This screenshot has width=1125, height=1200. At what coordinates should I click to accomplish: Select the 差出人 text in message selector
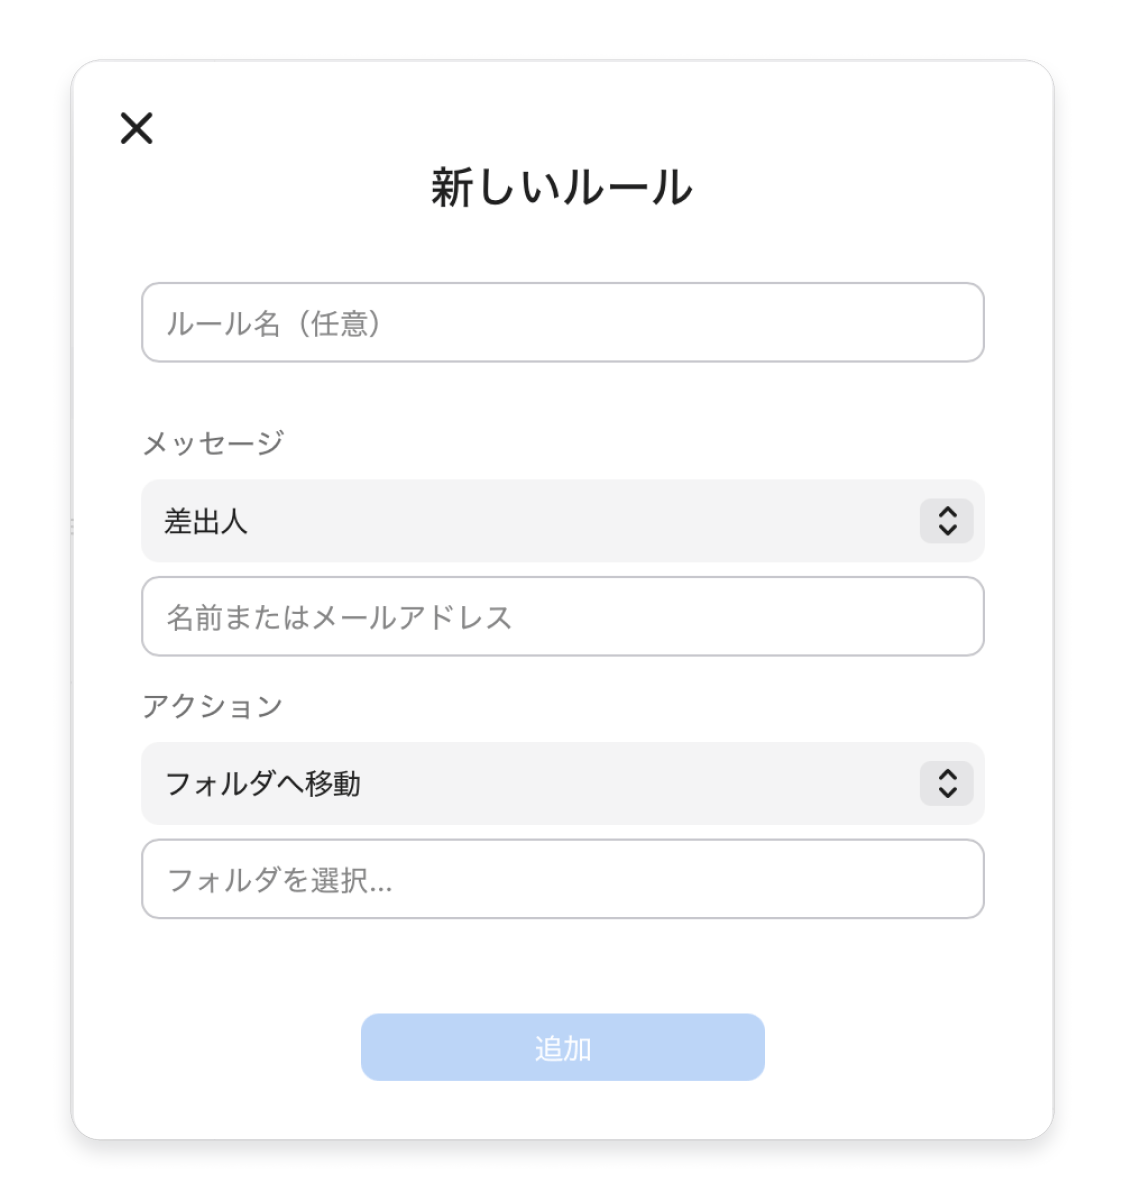click(206, 521)
